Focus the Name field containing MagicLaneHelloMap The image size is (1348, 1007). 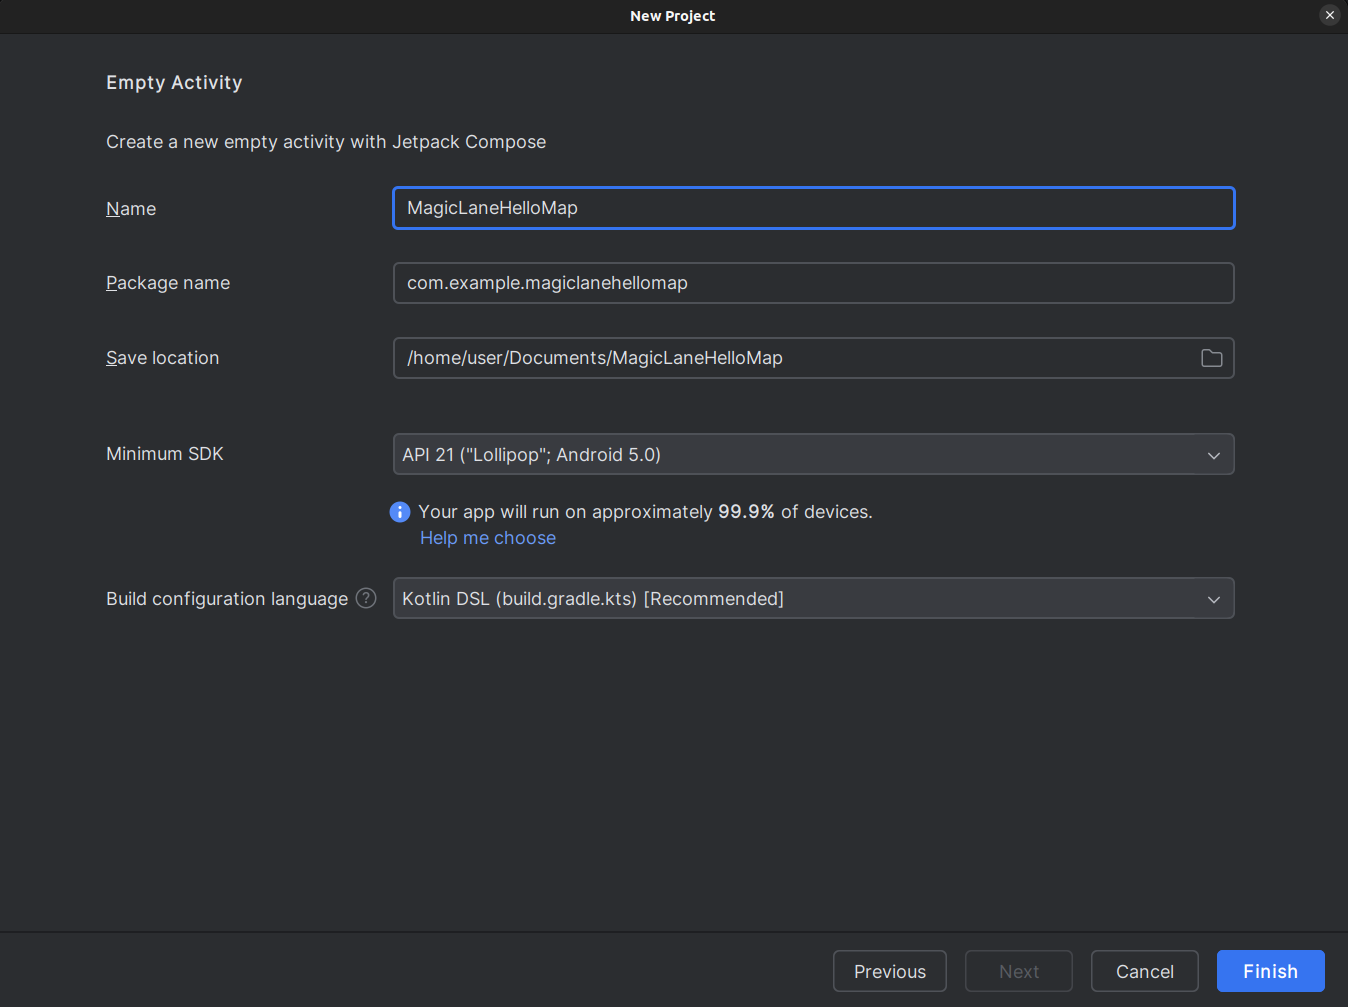pyautogui.click(x=812, y=208)
